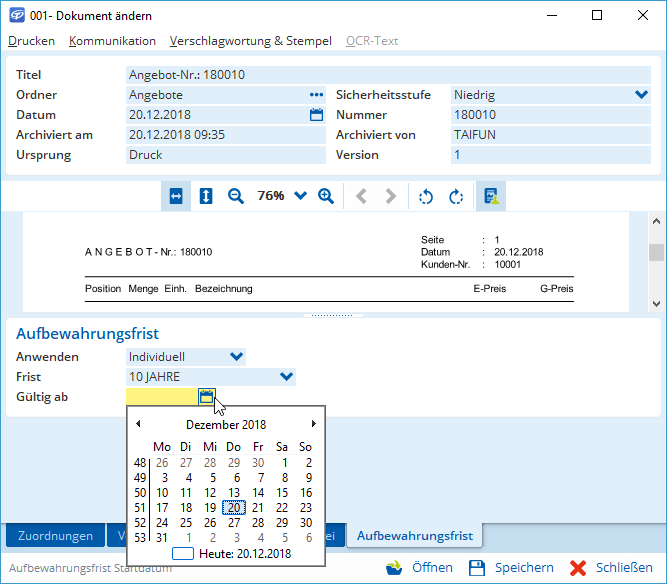The width and height of the screenshot is (667, 584).
Task: Zoom out of the document preview
Action: [236, 196]
